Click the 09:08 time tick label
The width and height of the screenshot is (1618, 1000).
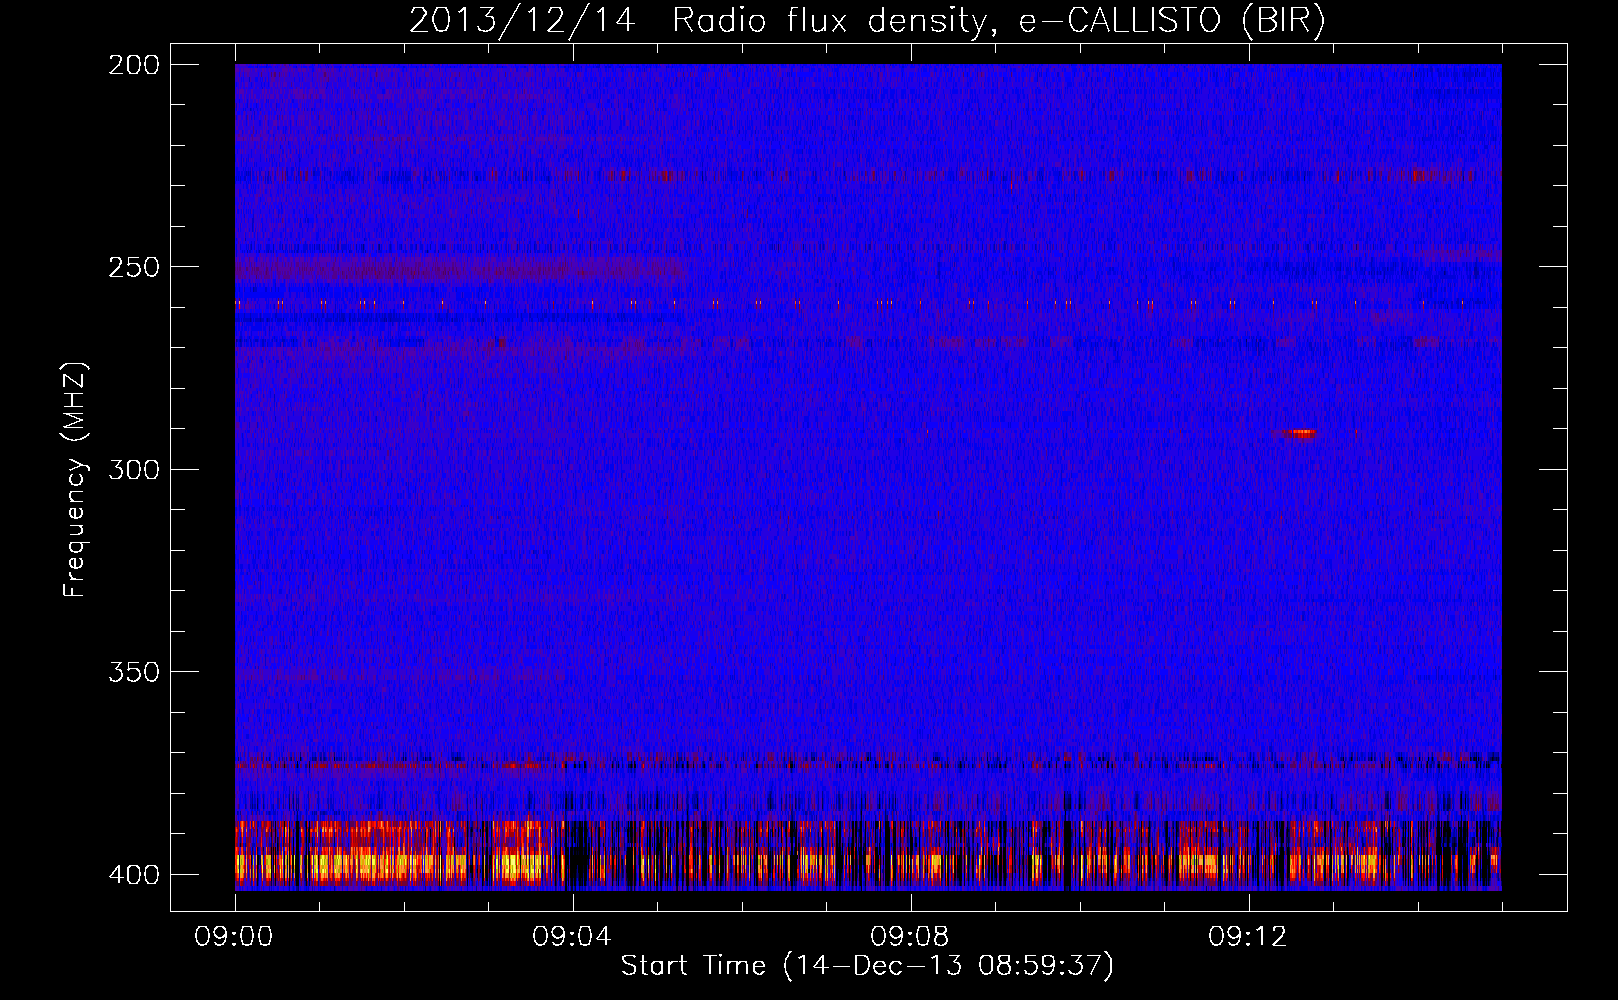tap(911, 937)
